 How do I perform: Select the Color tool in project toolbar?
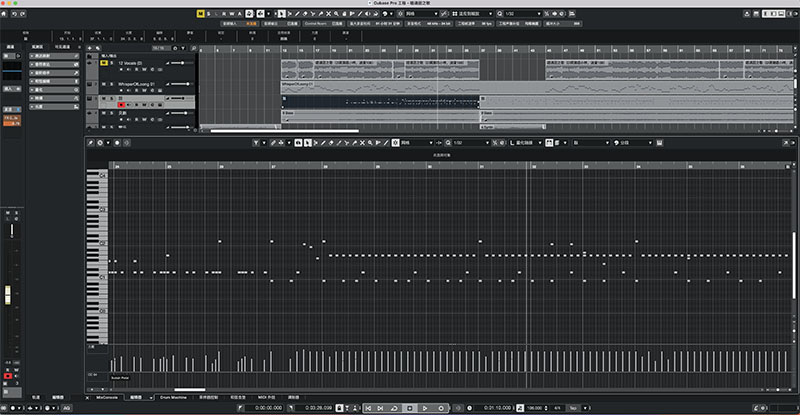[x=376, y=14]
